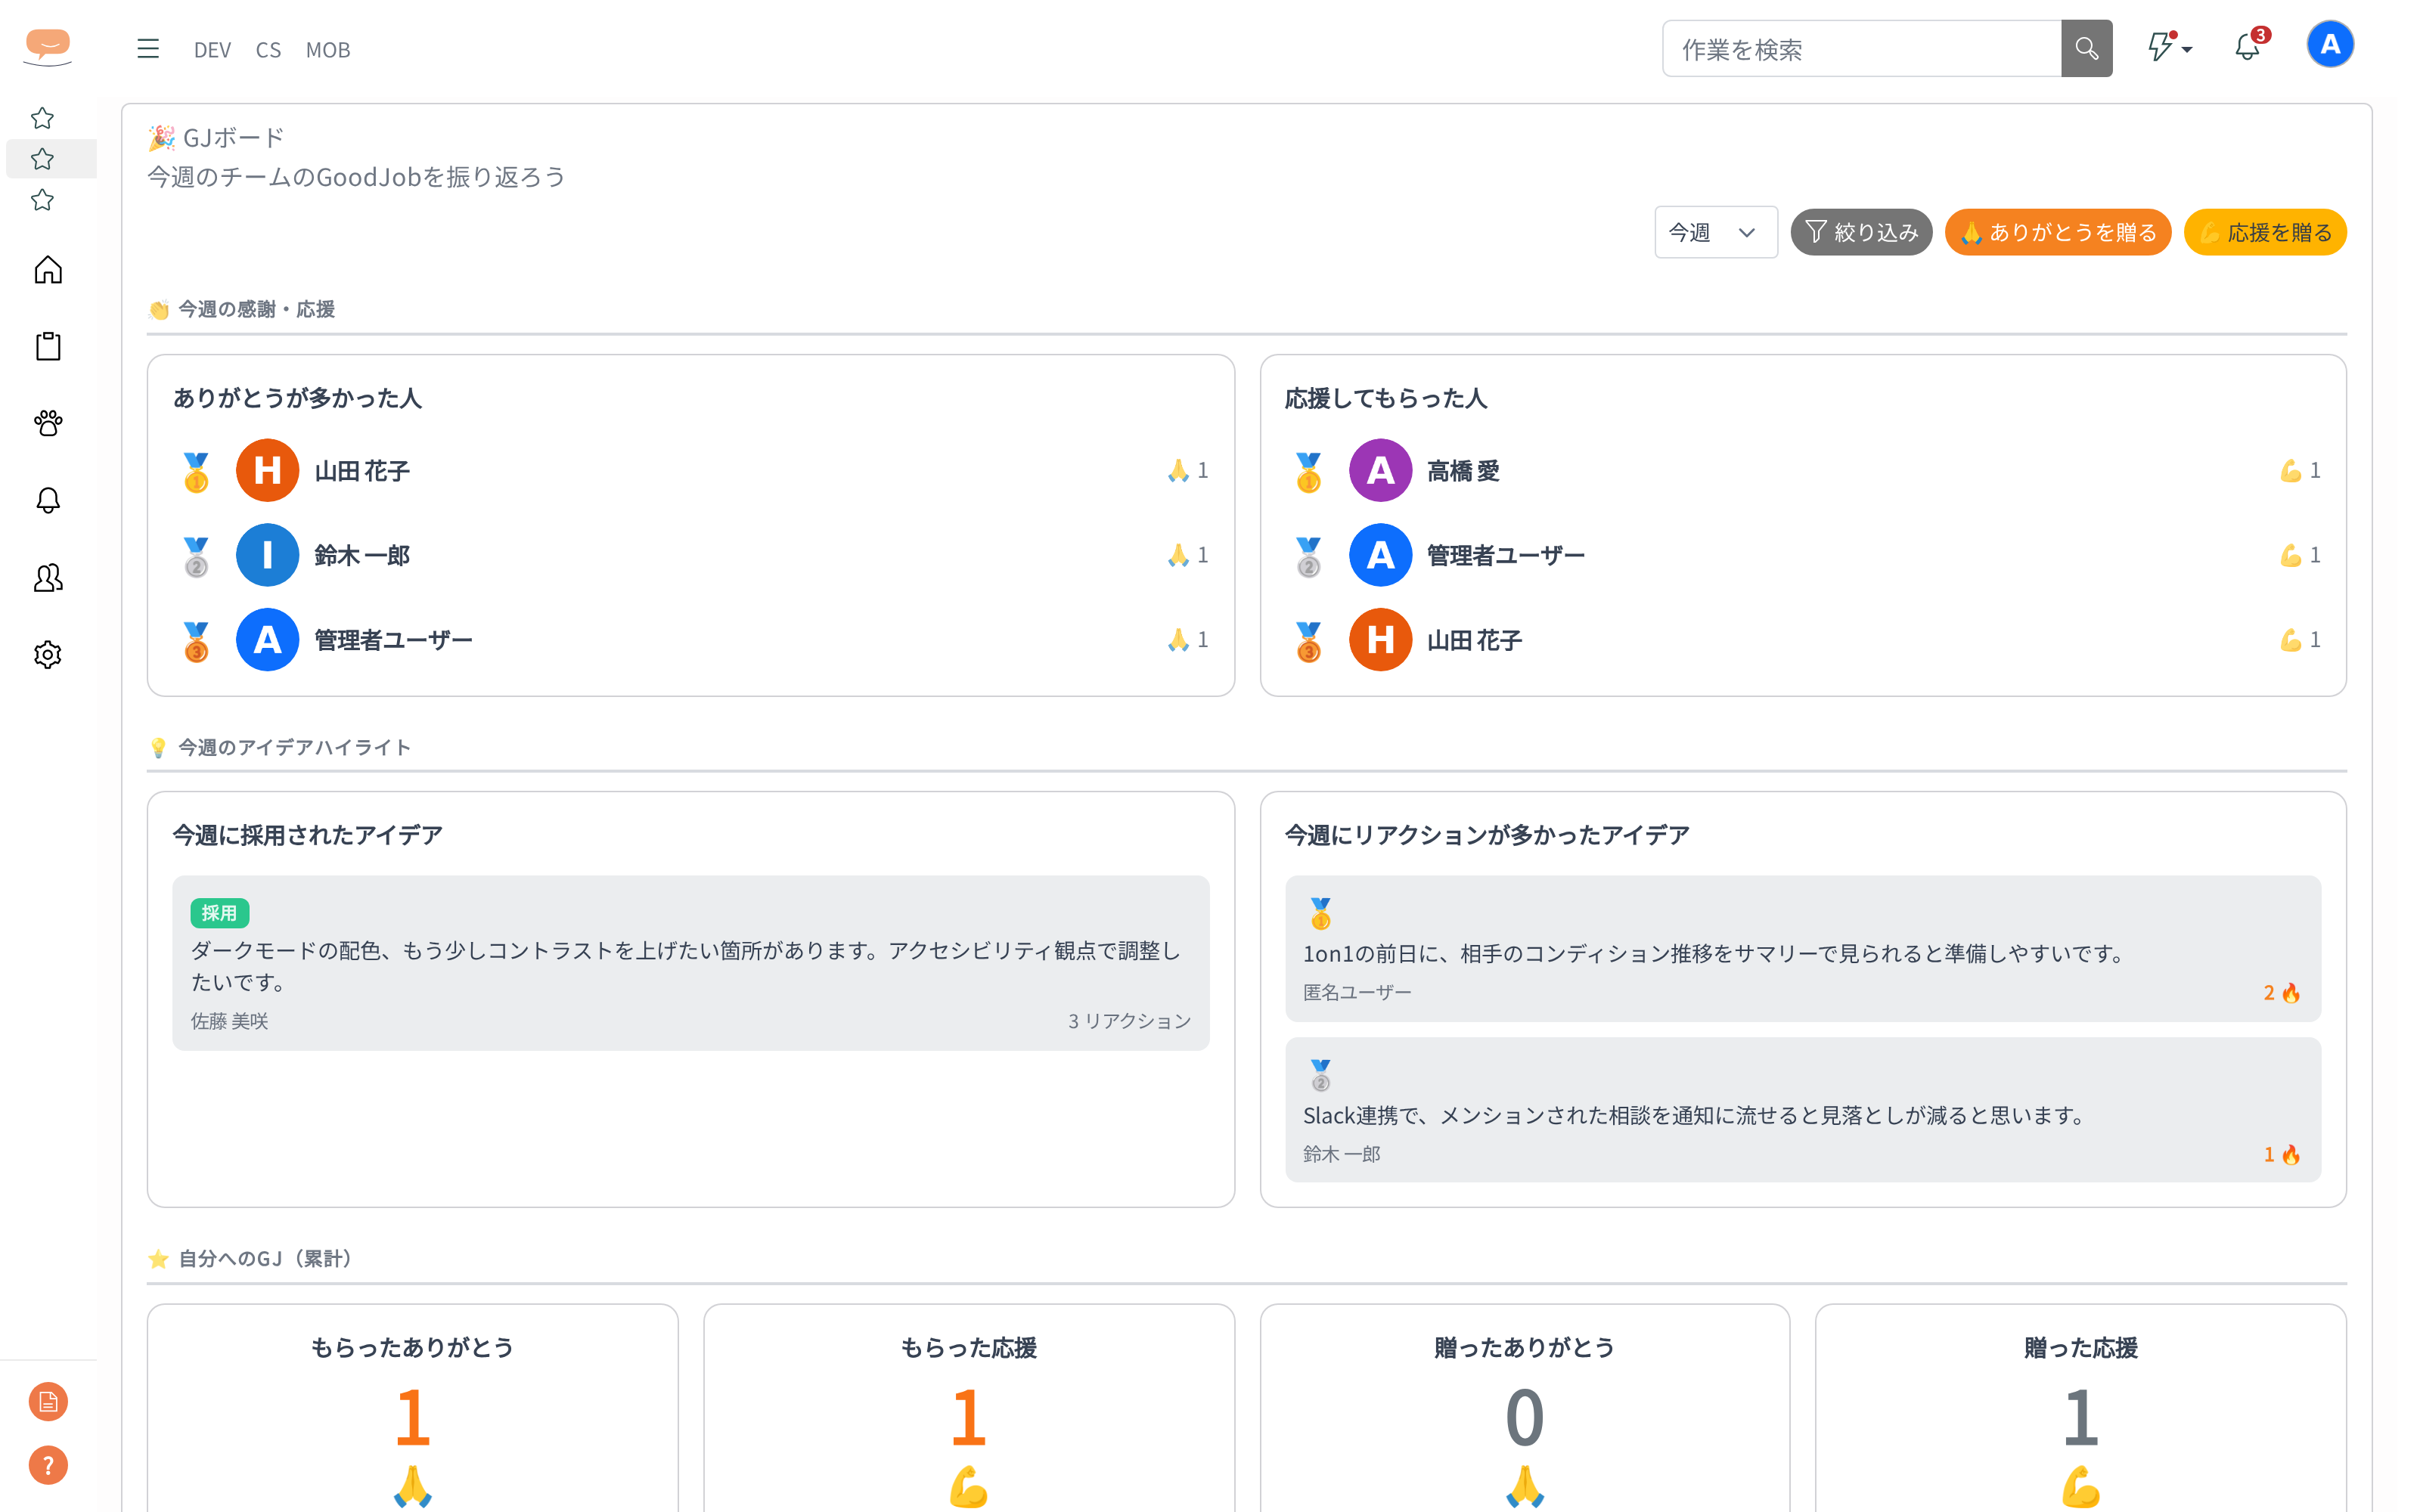Click the もらったありがとう stat card
This screenshot has height=1512, width=2420.
click(412, 1408)
